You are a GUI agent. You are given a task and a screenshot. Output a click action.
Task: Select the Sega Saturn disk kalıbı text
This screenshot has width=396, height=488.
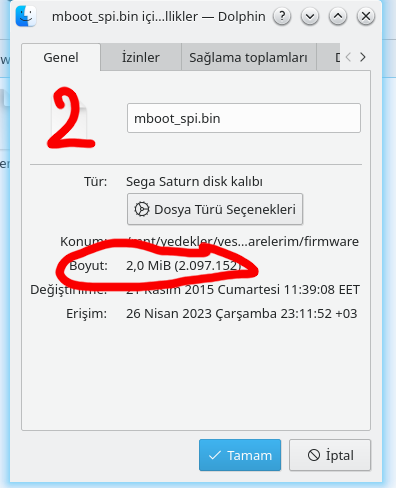click(x=194, y=182)
